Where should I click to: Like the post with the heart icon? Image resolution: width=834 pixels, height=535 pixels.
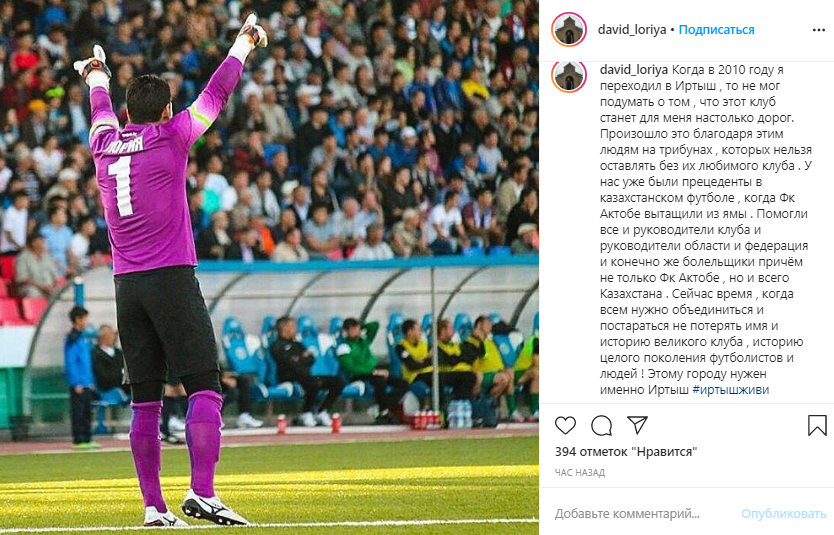coord(565,425)
